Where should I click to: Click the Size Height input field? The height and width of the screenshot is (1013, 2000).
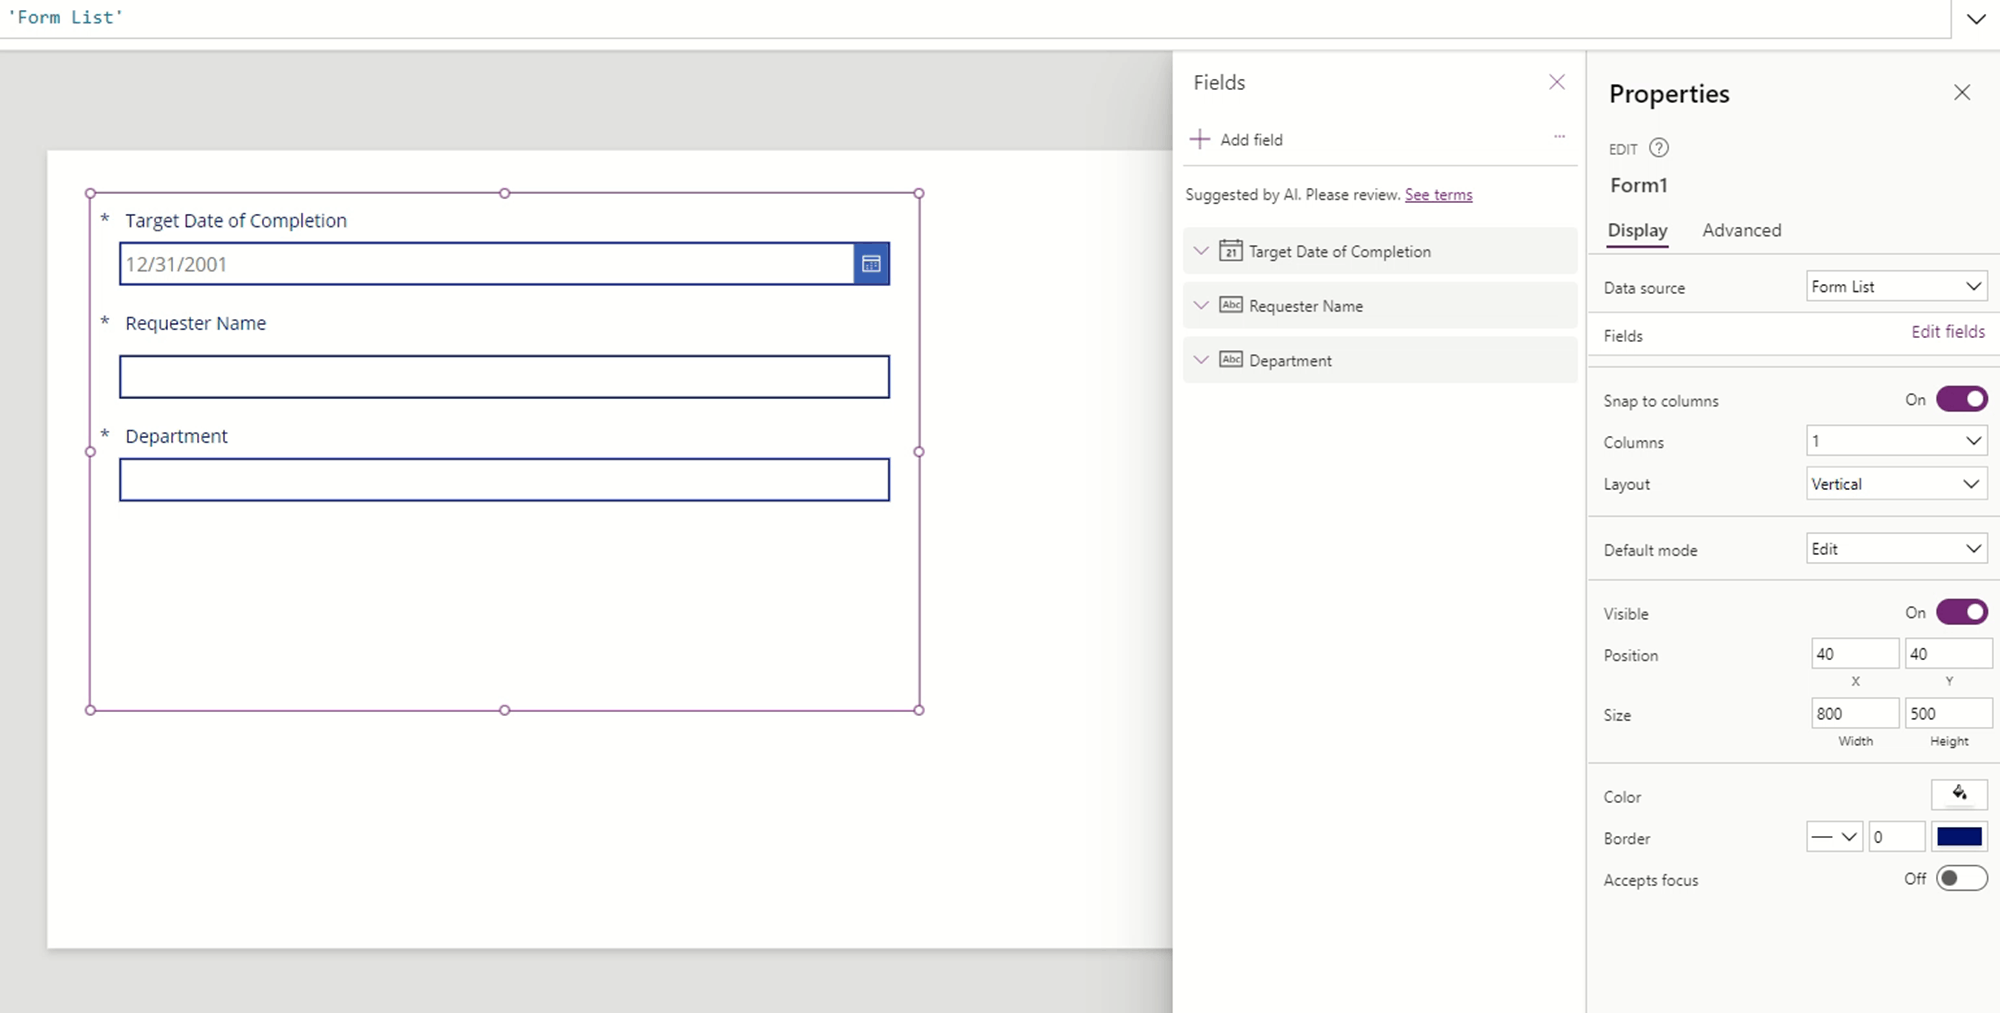pos(1948,713)
